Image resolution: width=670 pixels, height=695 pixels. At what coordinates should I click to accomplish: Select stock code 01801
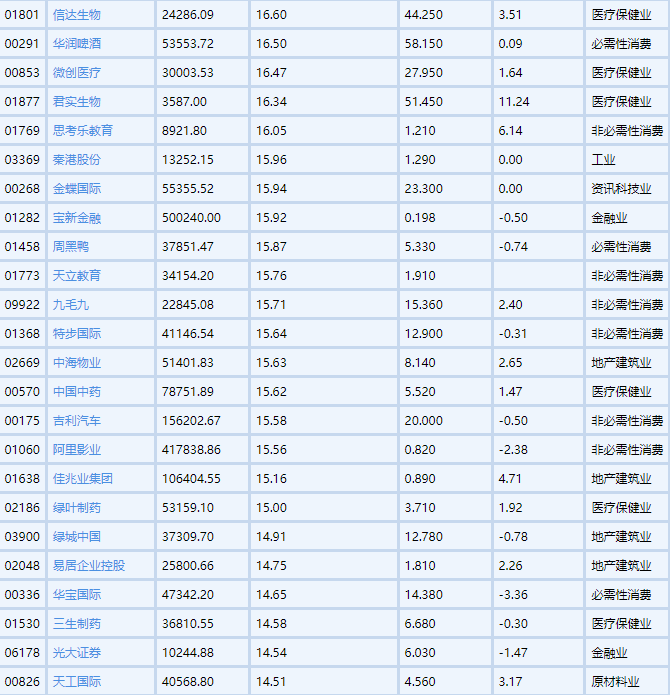pos(22,15)
